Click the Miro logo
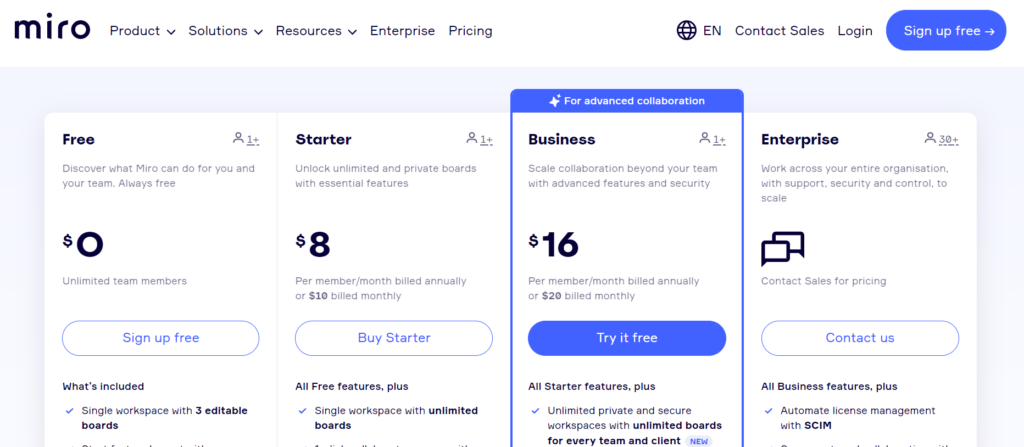 coord(52,29)
